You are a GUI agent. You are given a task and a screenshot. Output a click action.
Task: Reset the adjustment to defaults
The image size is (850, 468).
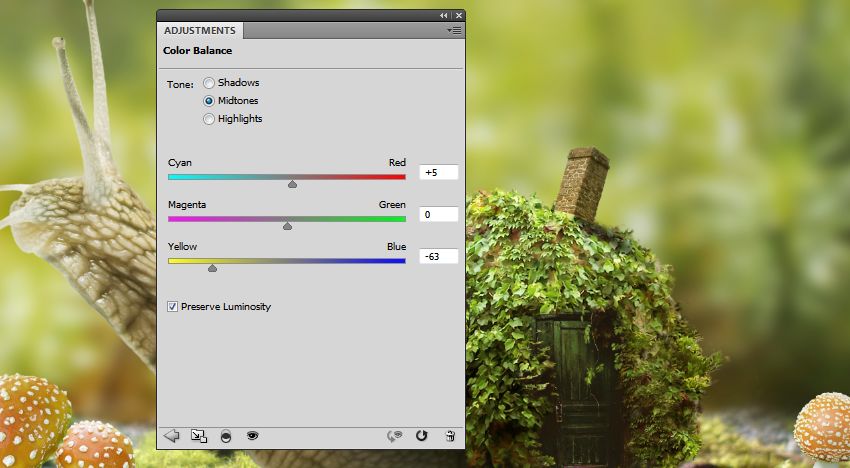pos(422,435)
